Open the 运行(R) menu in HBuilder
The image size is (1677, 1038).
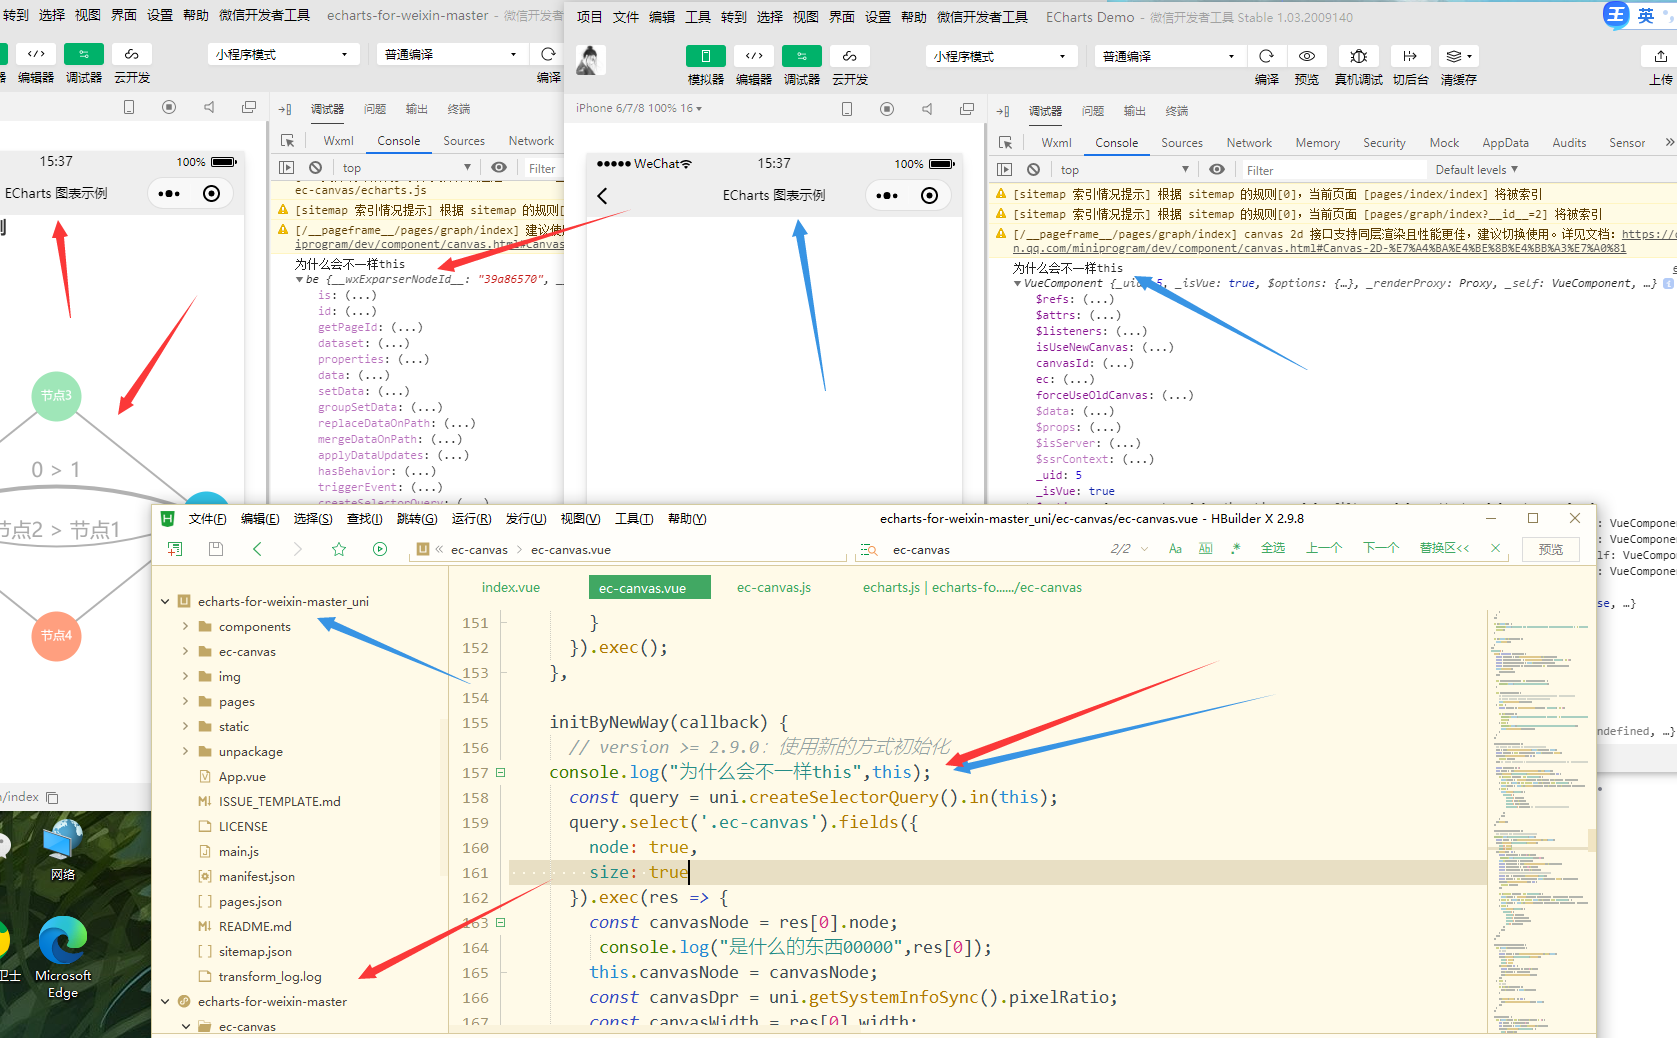point(471,519)
